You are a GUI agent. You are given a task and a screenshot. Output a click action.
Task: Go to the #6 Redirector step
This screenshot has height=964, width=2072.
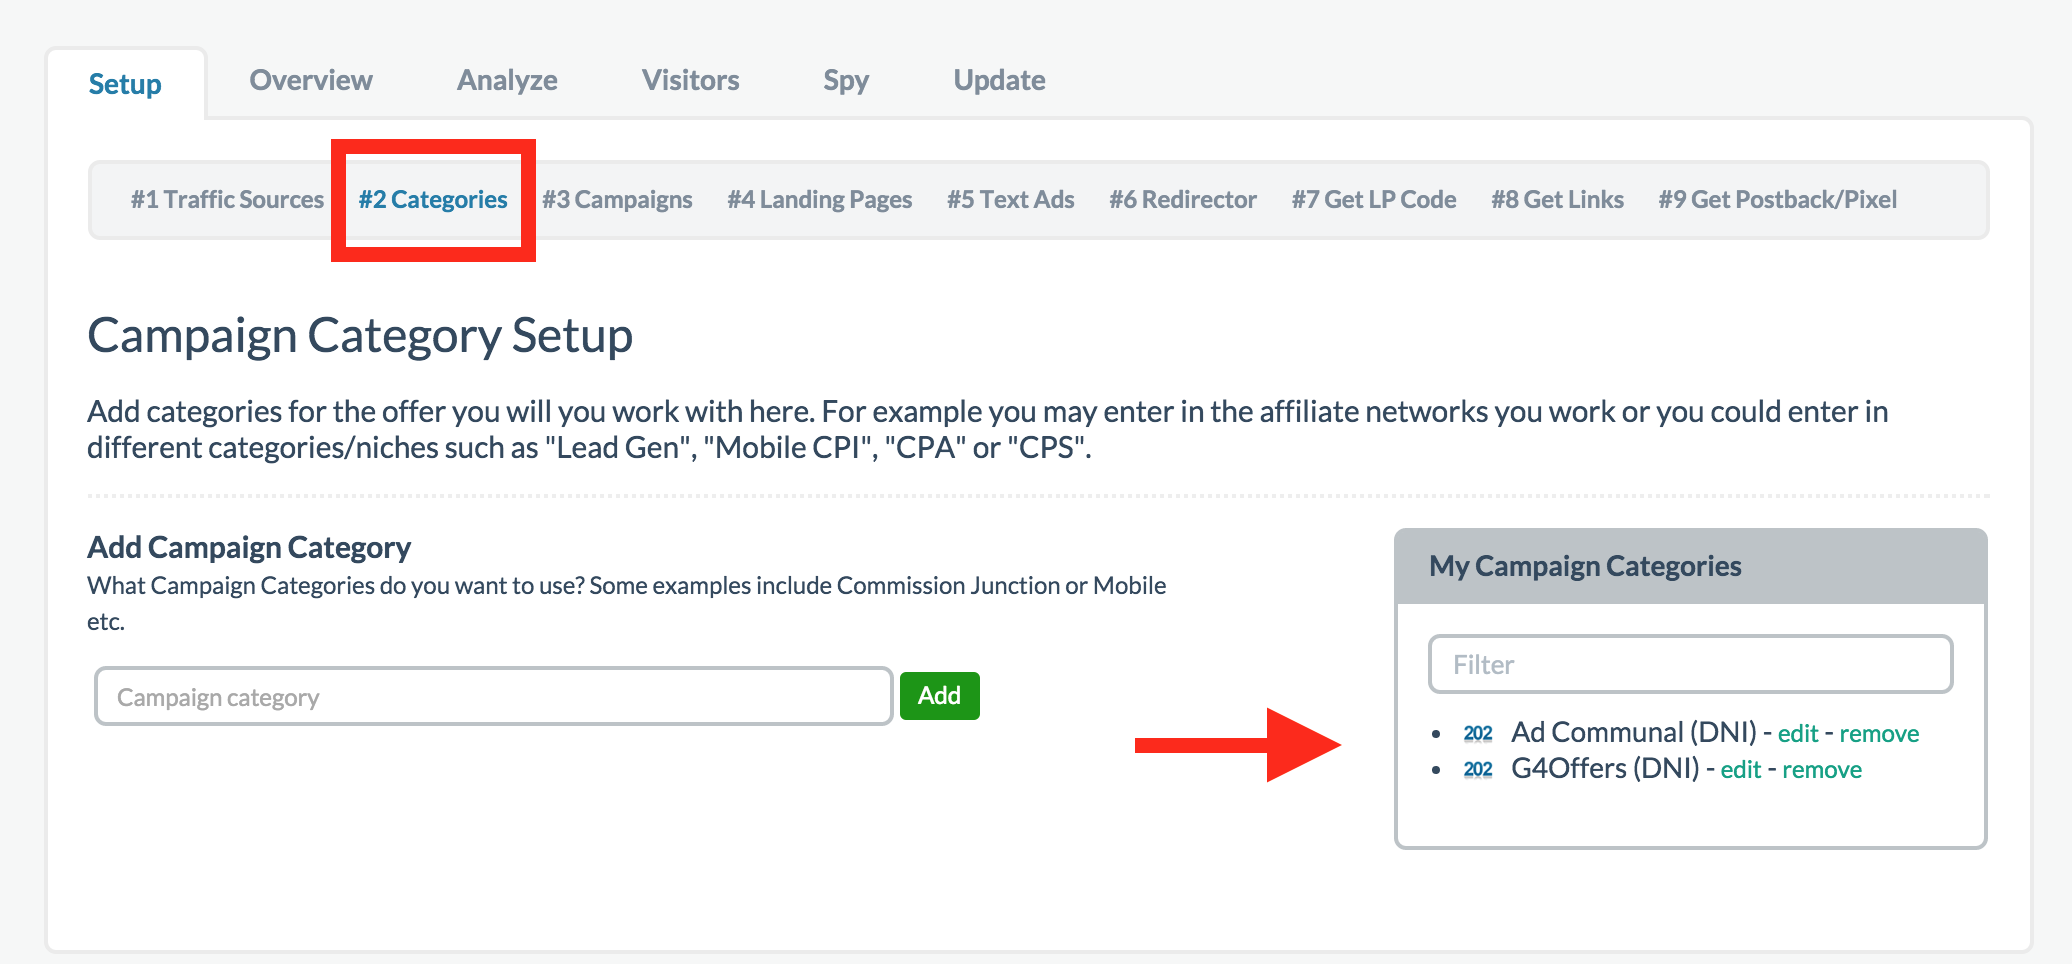click(x=1183, y=199)
